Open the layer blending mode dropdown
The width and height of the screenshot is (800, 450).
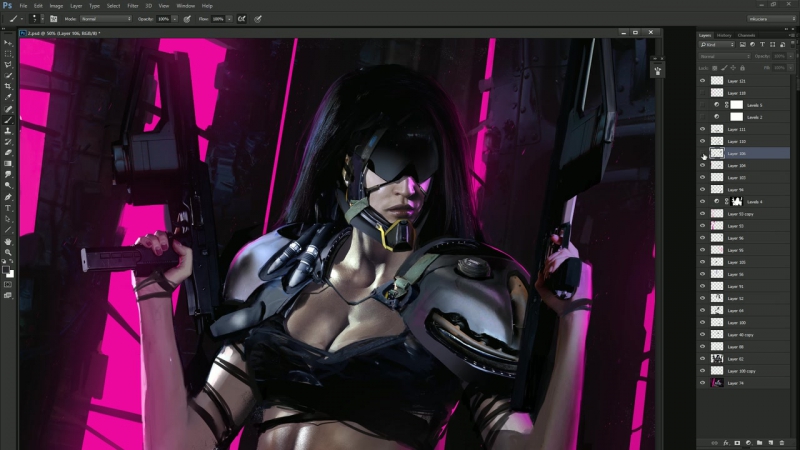724,56
